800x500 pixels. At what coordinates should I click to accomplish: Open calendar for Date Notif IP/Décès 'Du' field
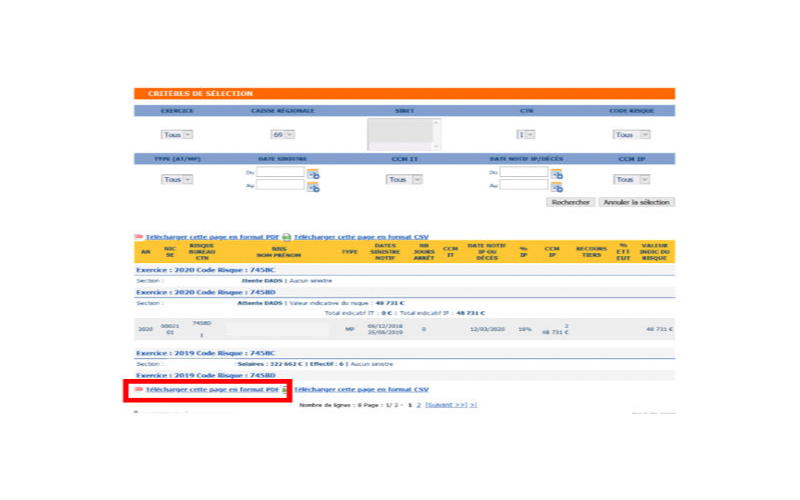(x=557, y=174)
